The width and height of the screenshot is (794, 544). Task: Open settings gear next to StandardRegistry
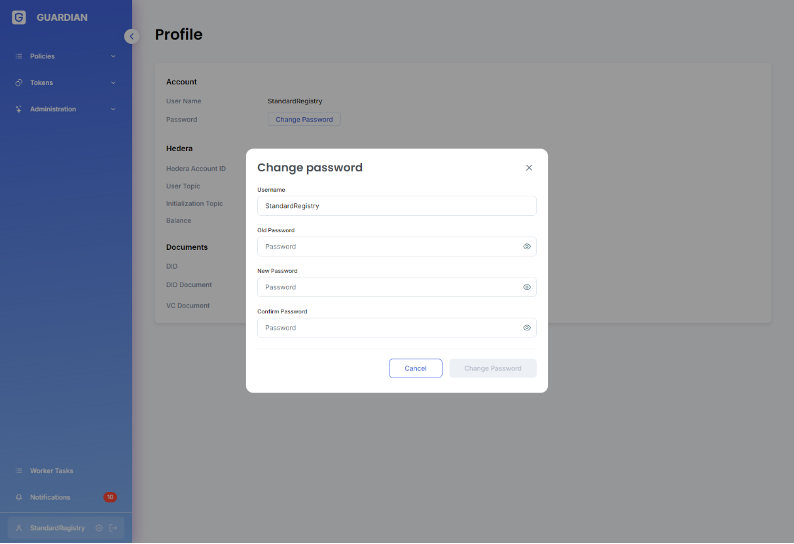pyautogui.click(x=98, y=527)
